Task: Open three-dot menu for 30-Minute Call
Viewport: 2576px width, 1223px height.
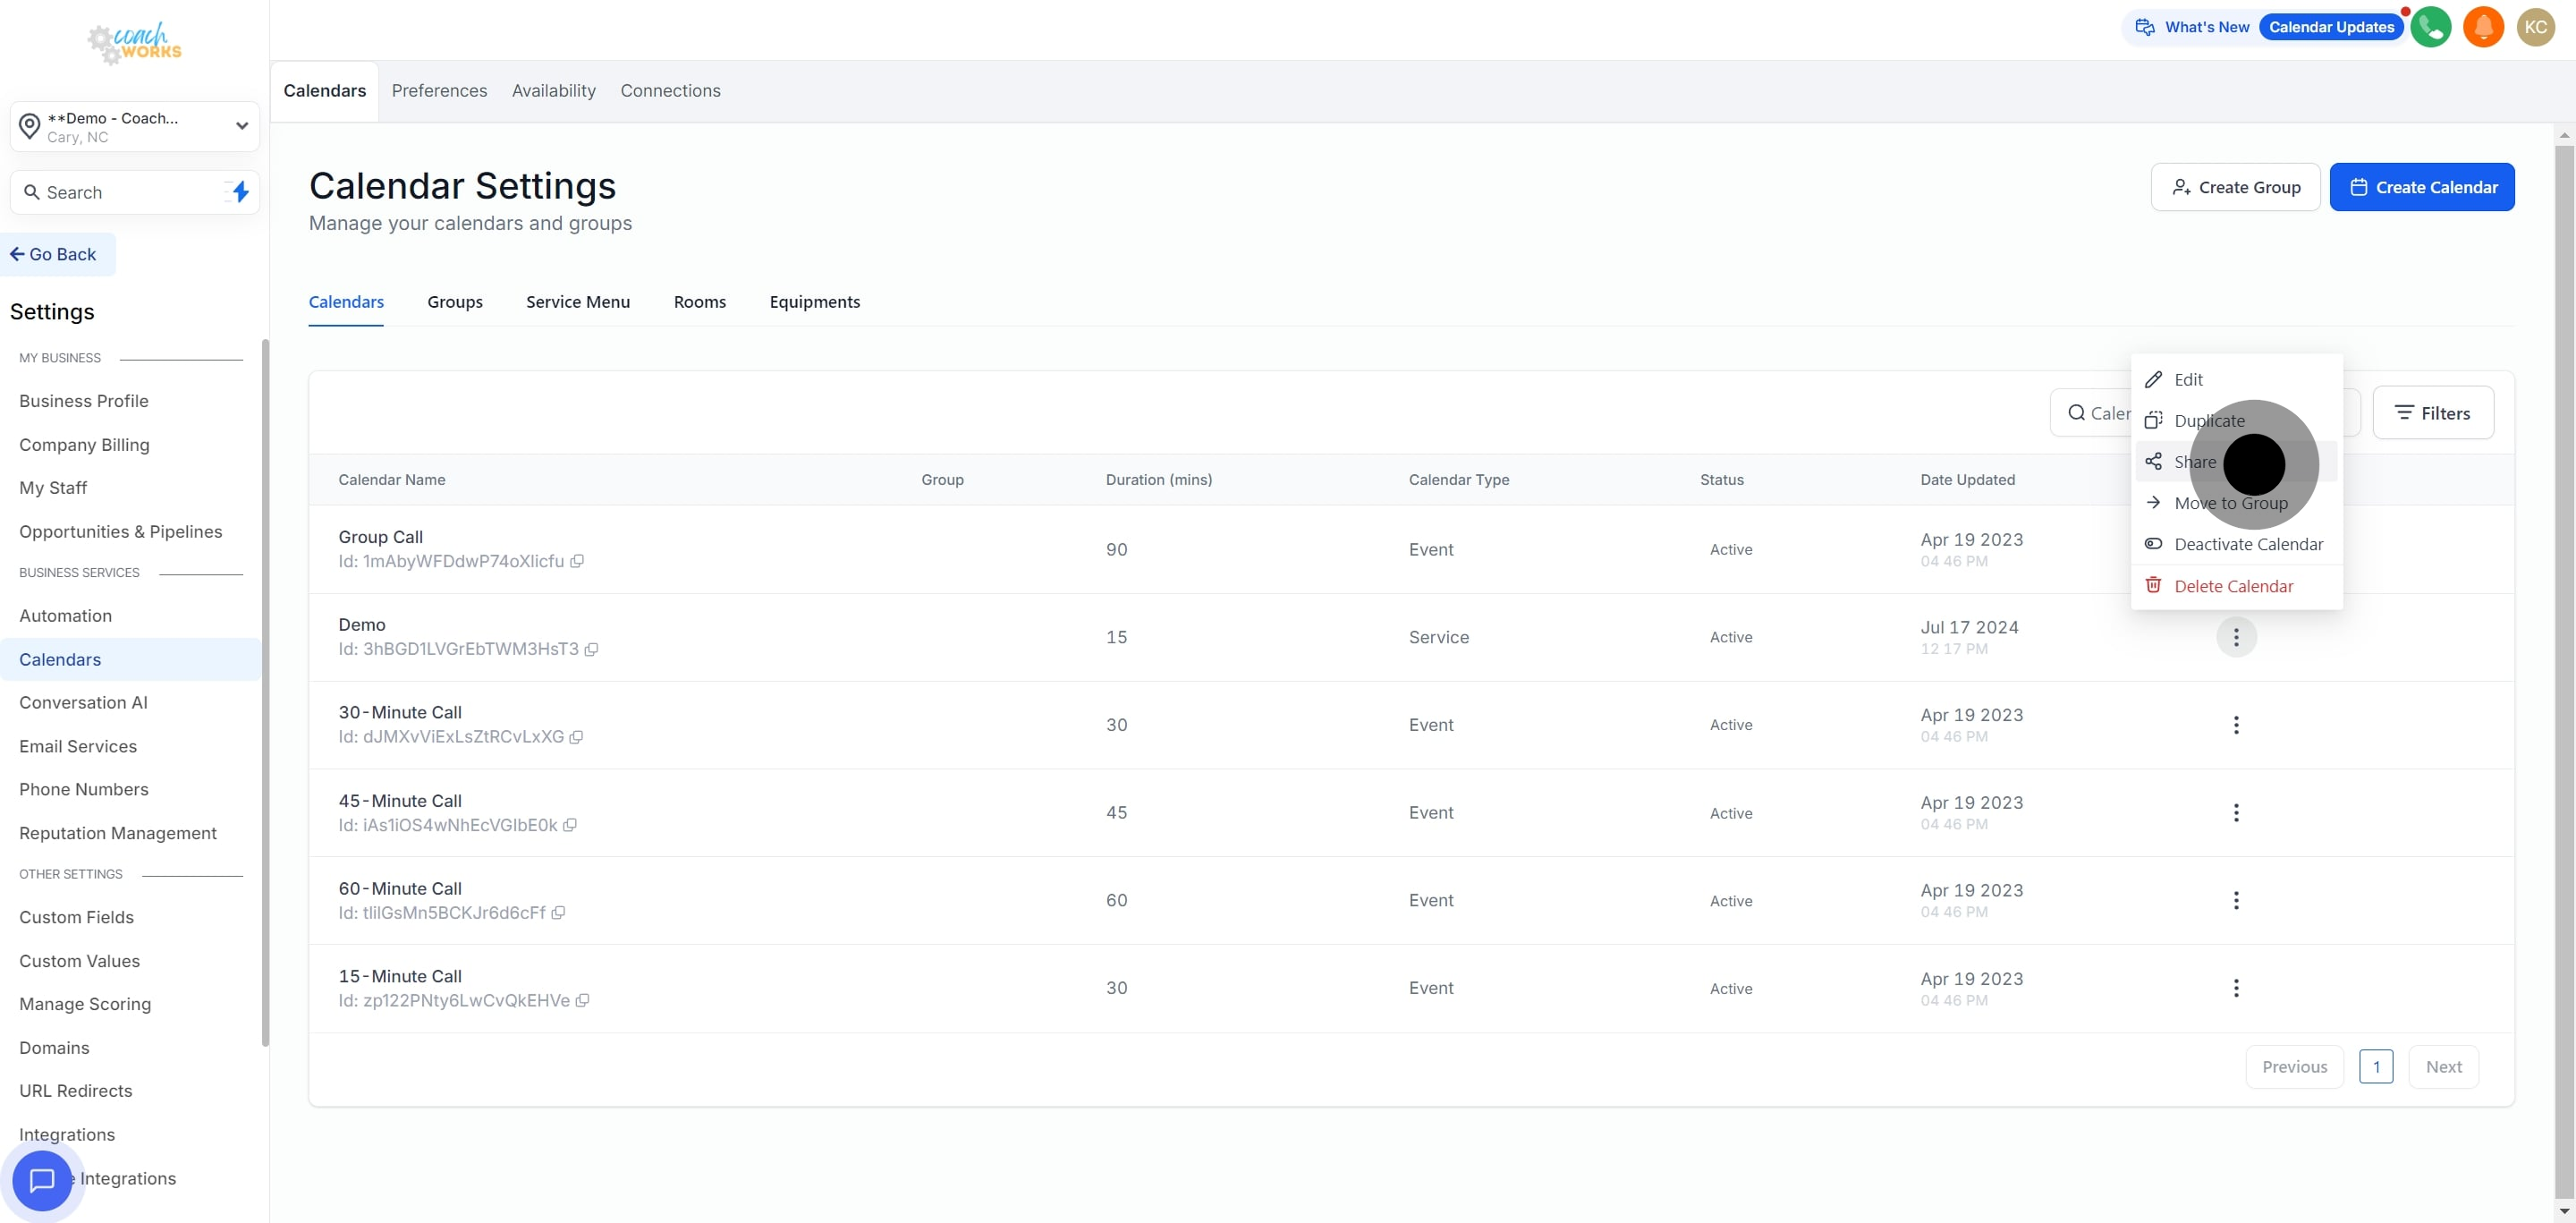Action: (x=2236, y=725)
